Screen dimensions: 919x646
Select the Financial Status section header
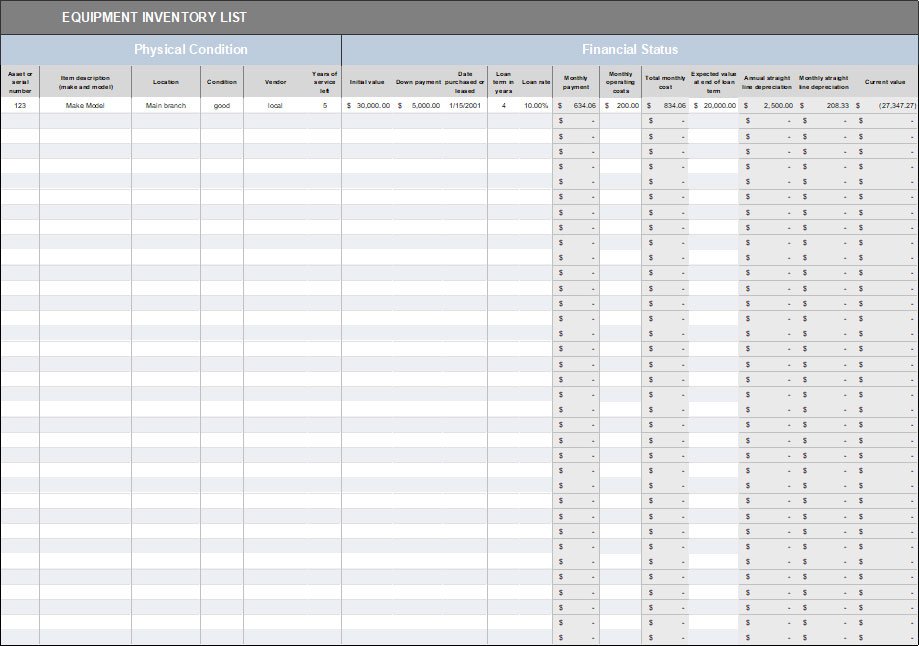point(629,49)
